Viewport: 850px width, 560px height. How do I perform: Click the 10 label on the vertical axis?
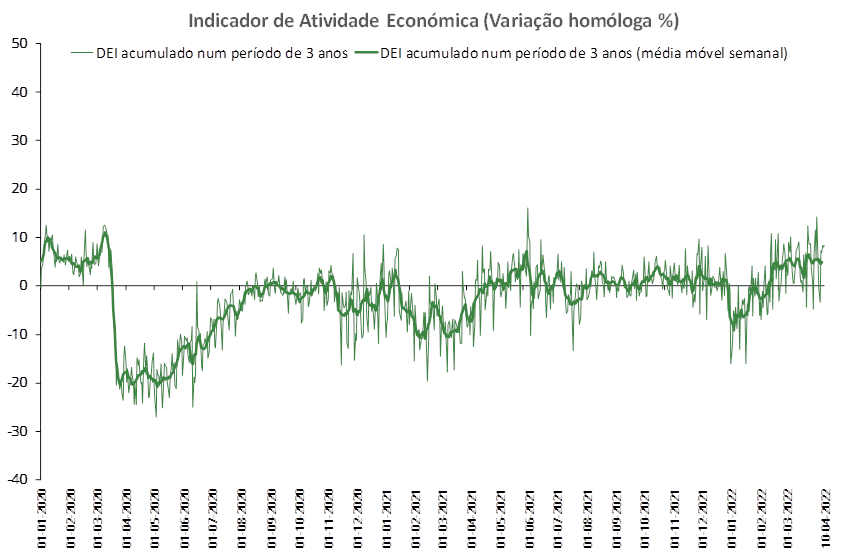click(x=20, y=237)
